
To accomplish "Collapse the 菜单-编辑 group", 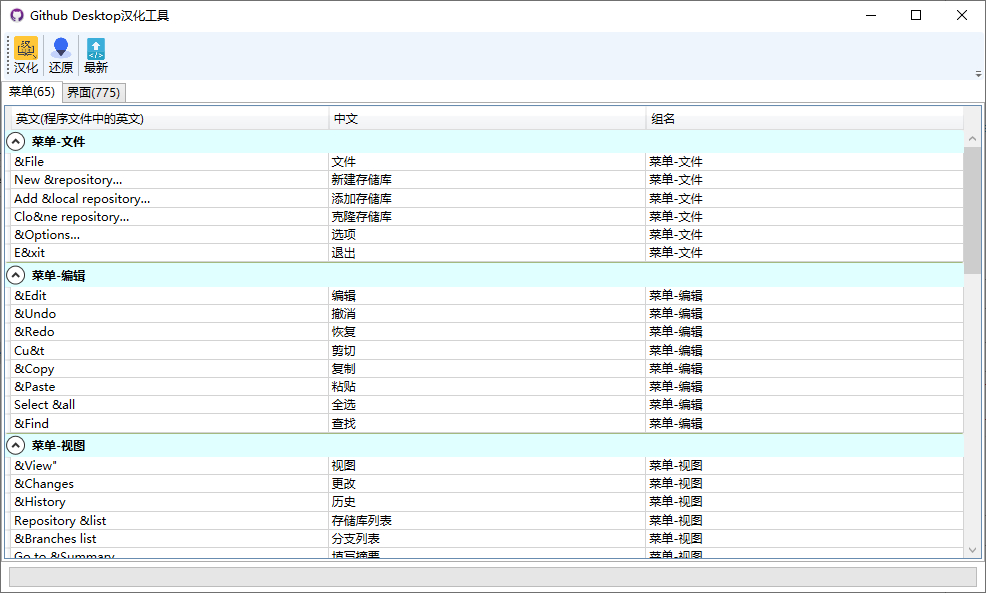I will 16,275.
